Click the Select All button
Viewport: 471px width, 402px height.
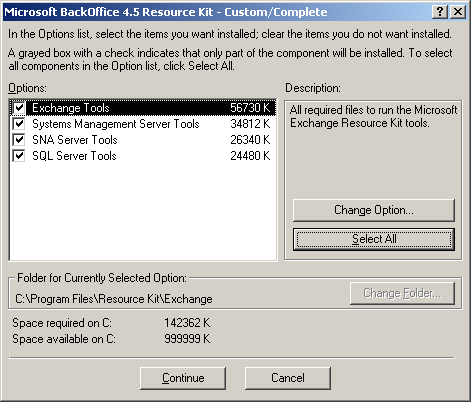pyautogui.click(x=374, y=239)
